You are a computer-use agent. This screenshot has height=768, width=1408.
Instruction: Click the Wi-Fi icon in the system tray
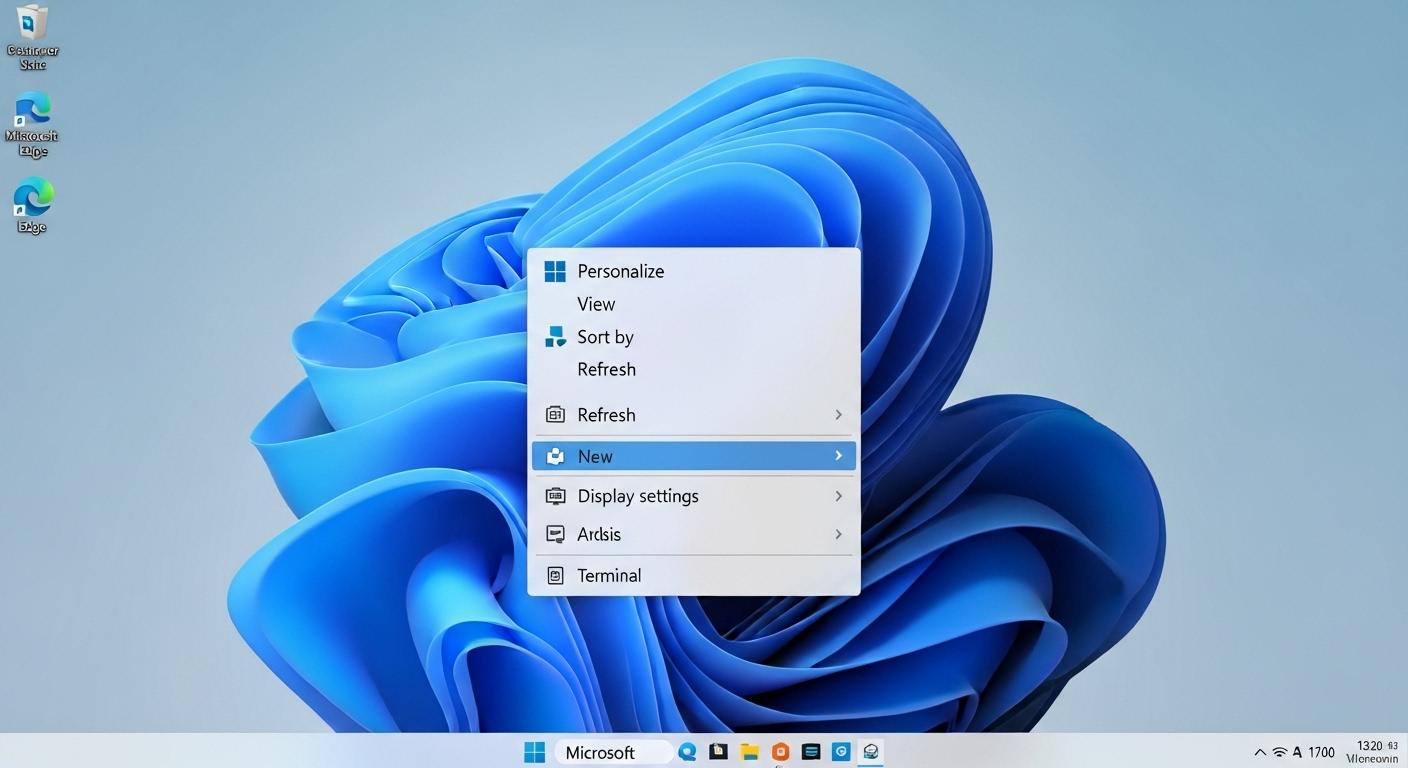click(1278, 751)
